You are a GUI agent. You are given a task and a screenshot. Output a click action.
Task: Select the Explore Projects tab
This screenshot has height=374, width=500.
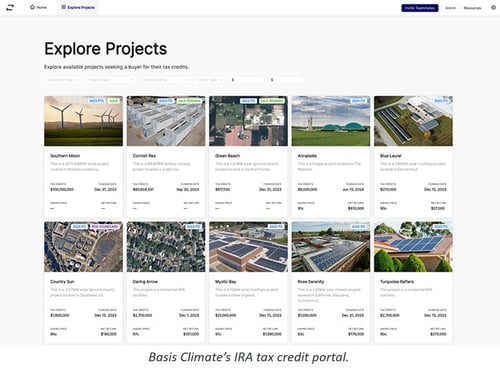78,7
